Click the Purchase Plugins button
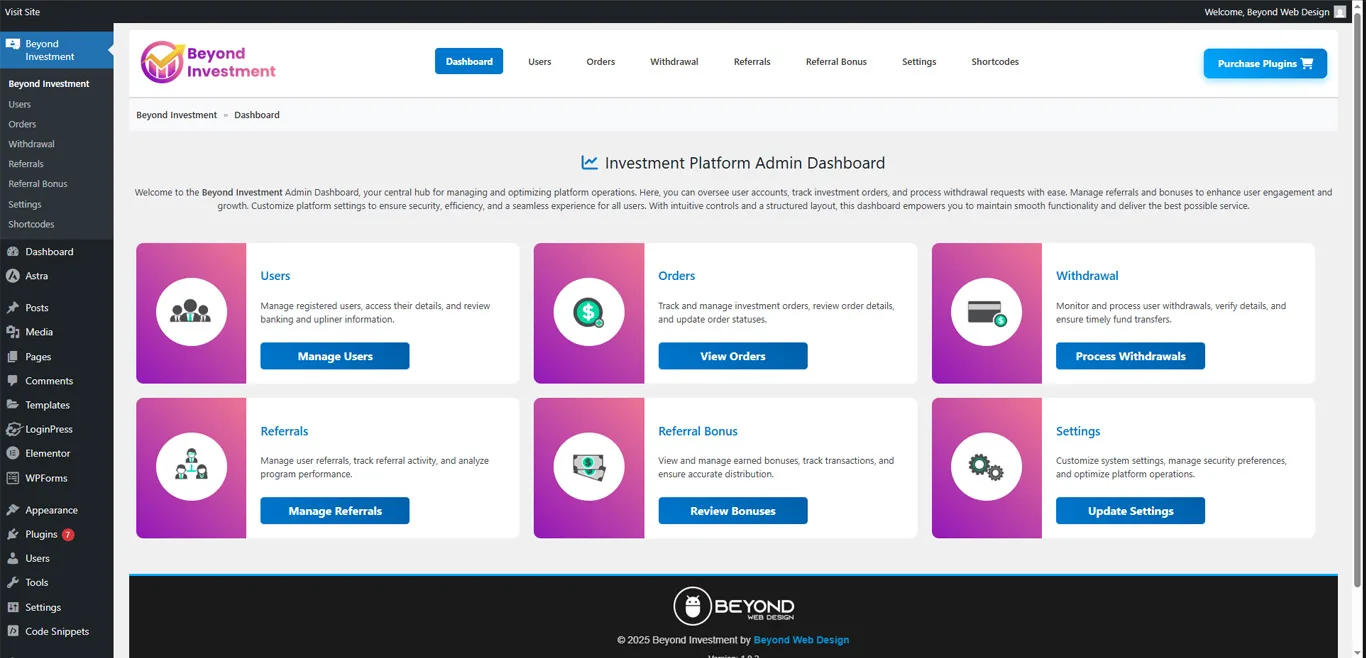Viewport: 1366px width, 658px height. pyautogui.click(x=1265, y=63)
